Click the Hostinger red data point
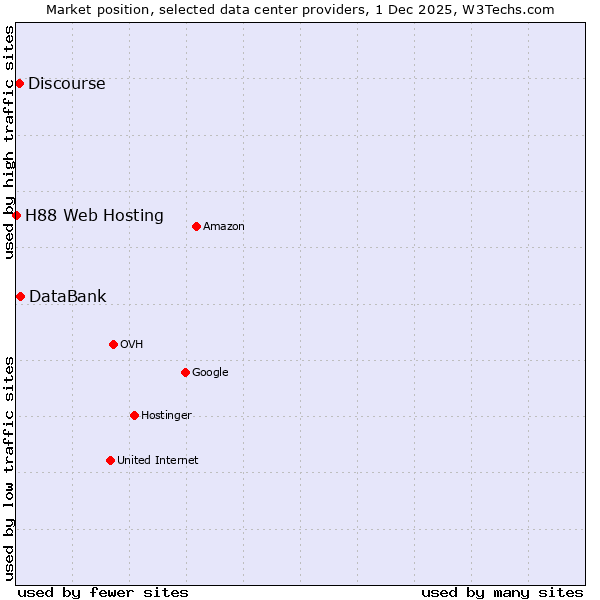This screenshot has height=600, width=600. pos(134,415)
